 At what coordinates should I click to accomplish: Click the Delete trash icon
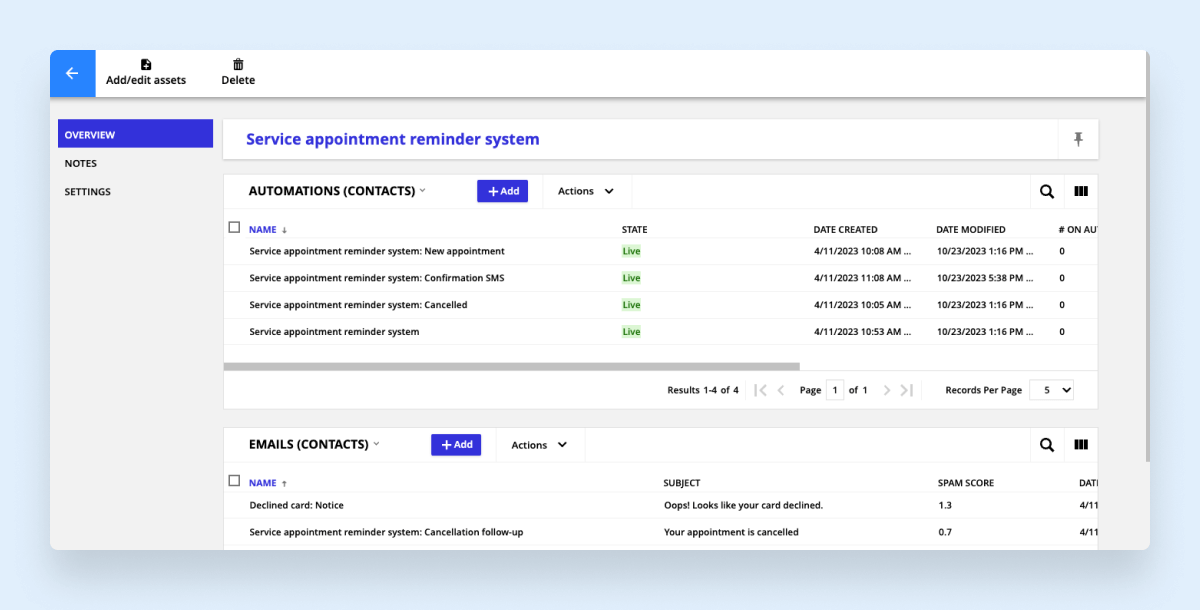coord(238,65)
